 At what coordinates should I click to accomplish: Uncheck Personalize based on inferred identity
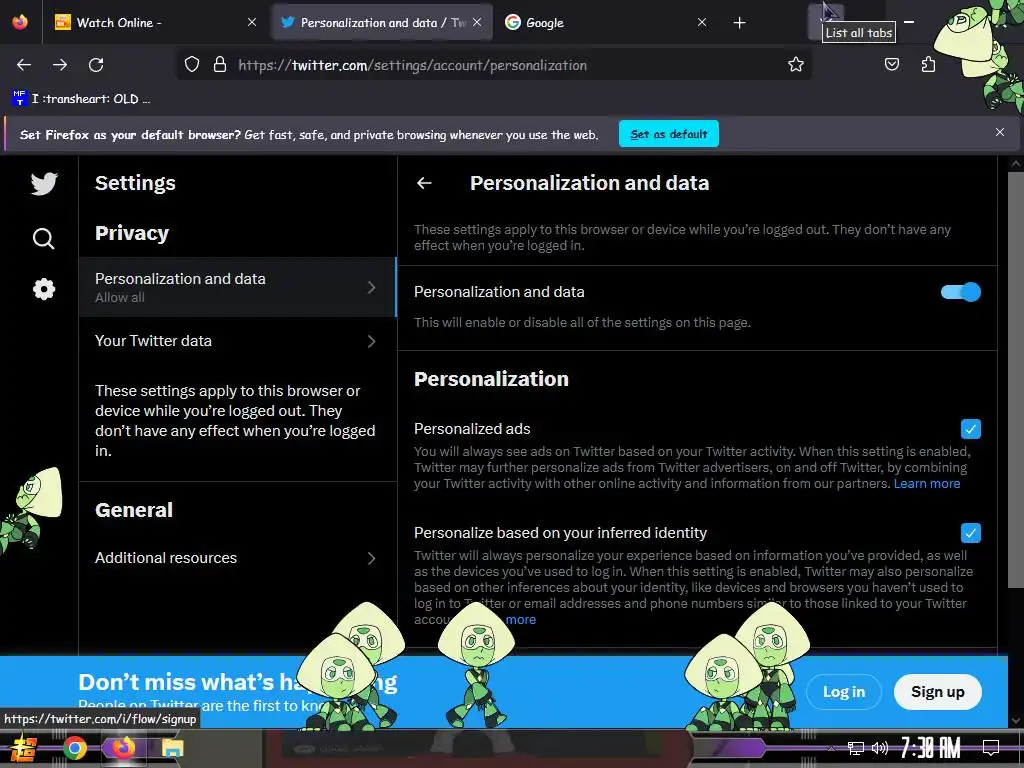pos(970,533)
